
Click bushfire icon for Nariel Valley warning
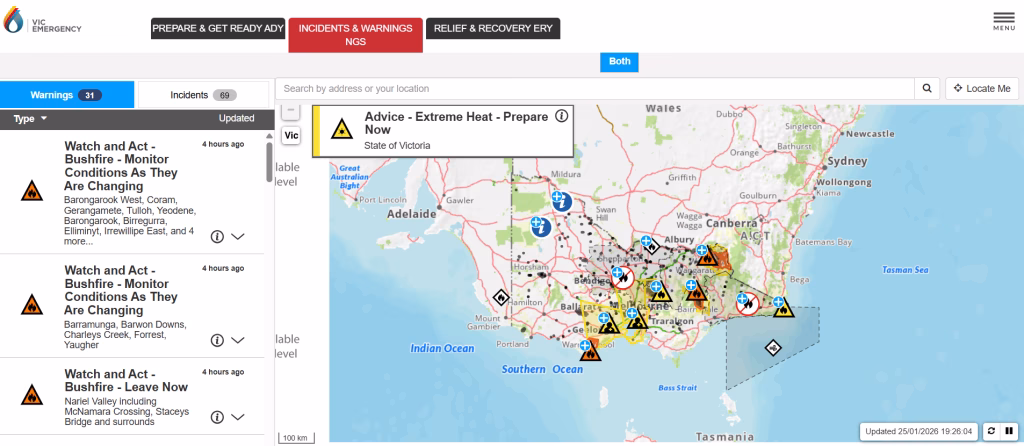tap(31, 394)
